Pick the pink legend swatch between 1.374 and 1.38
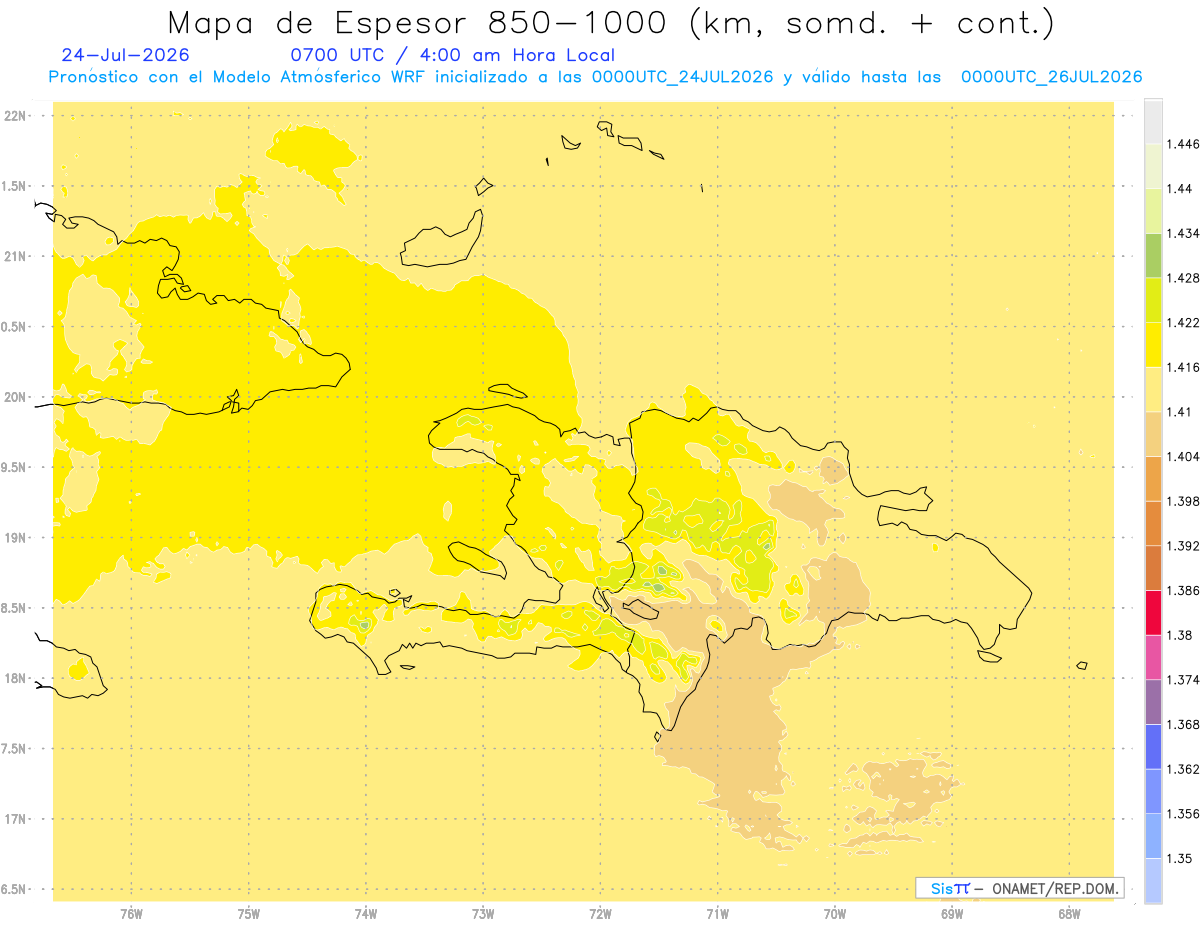The width and height of the screenshot is (1200, 927). click(x=1153, y=657)
